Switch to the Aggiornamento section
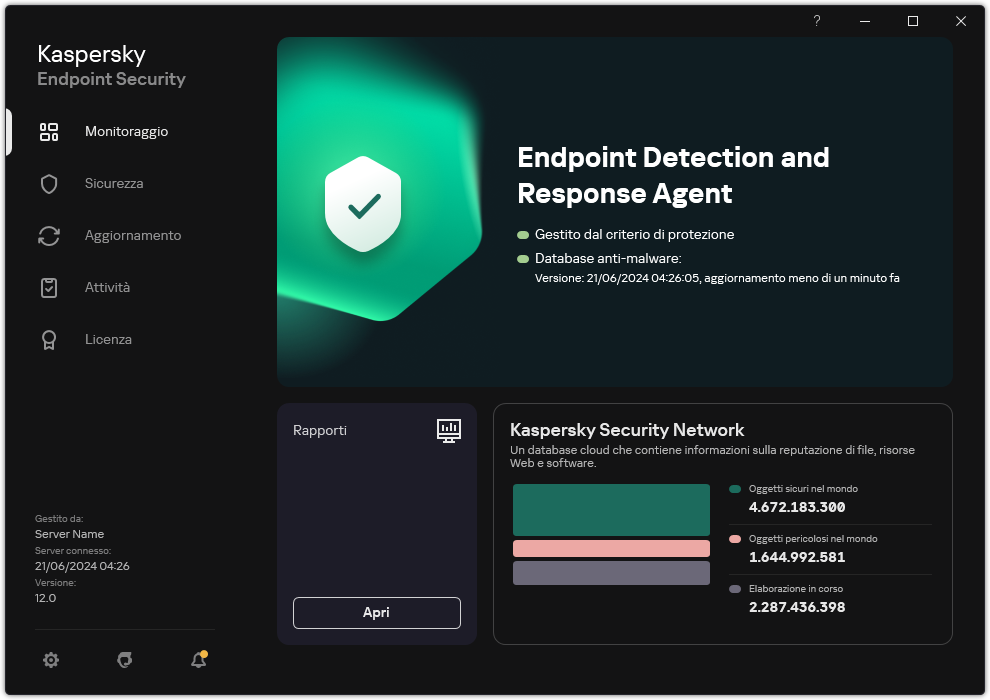The width and height of the screenshot is (990, 700). coord(133,236)
